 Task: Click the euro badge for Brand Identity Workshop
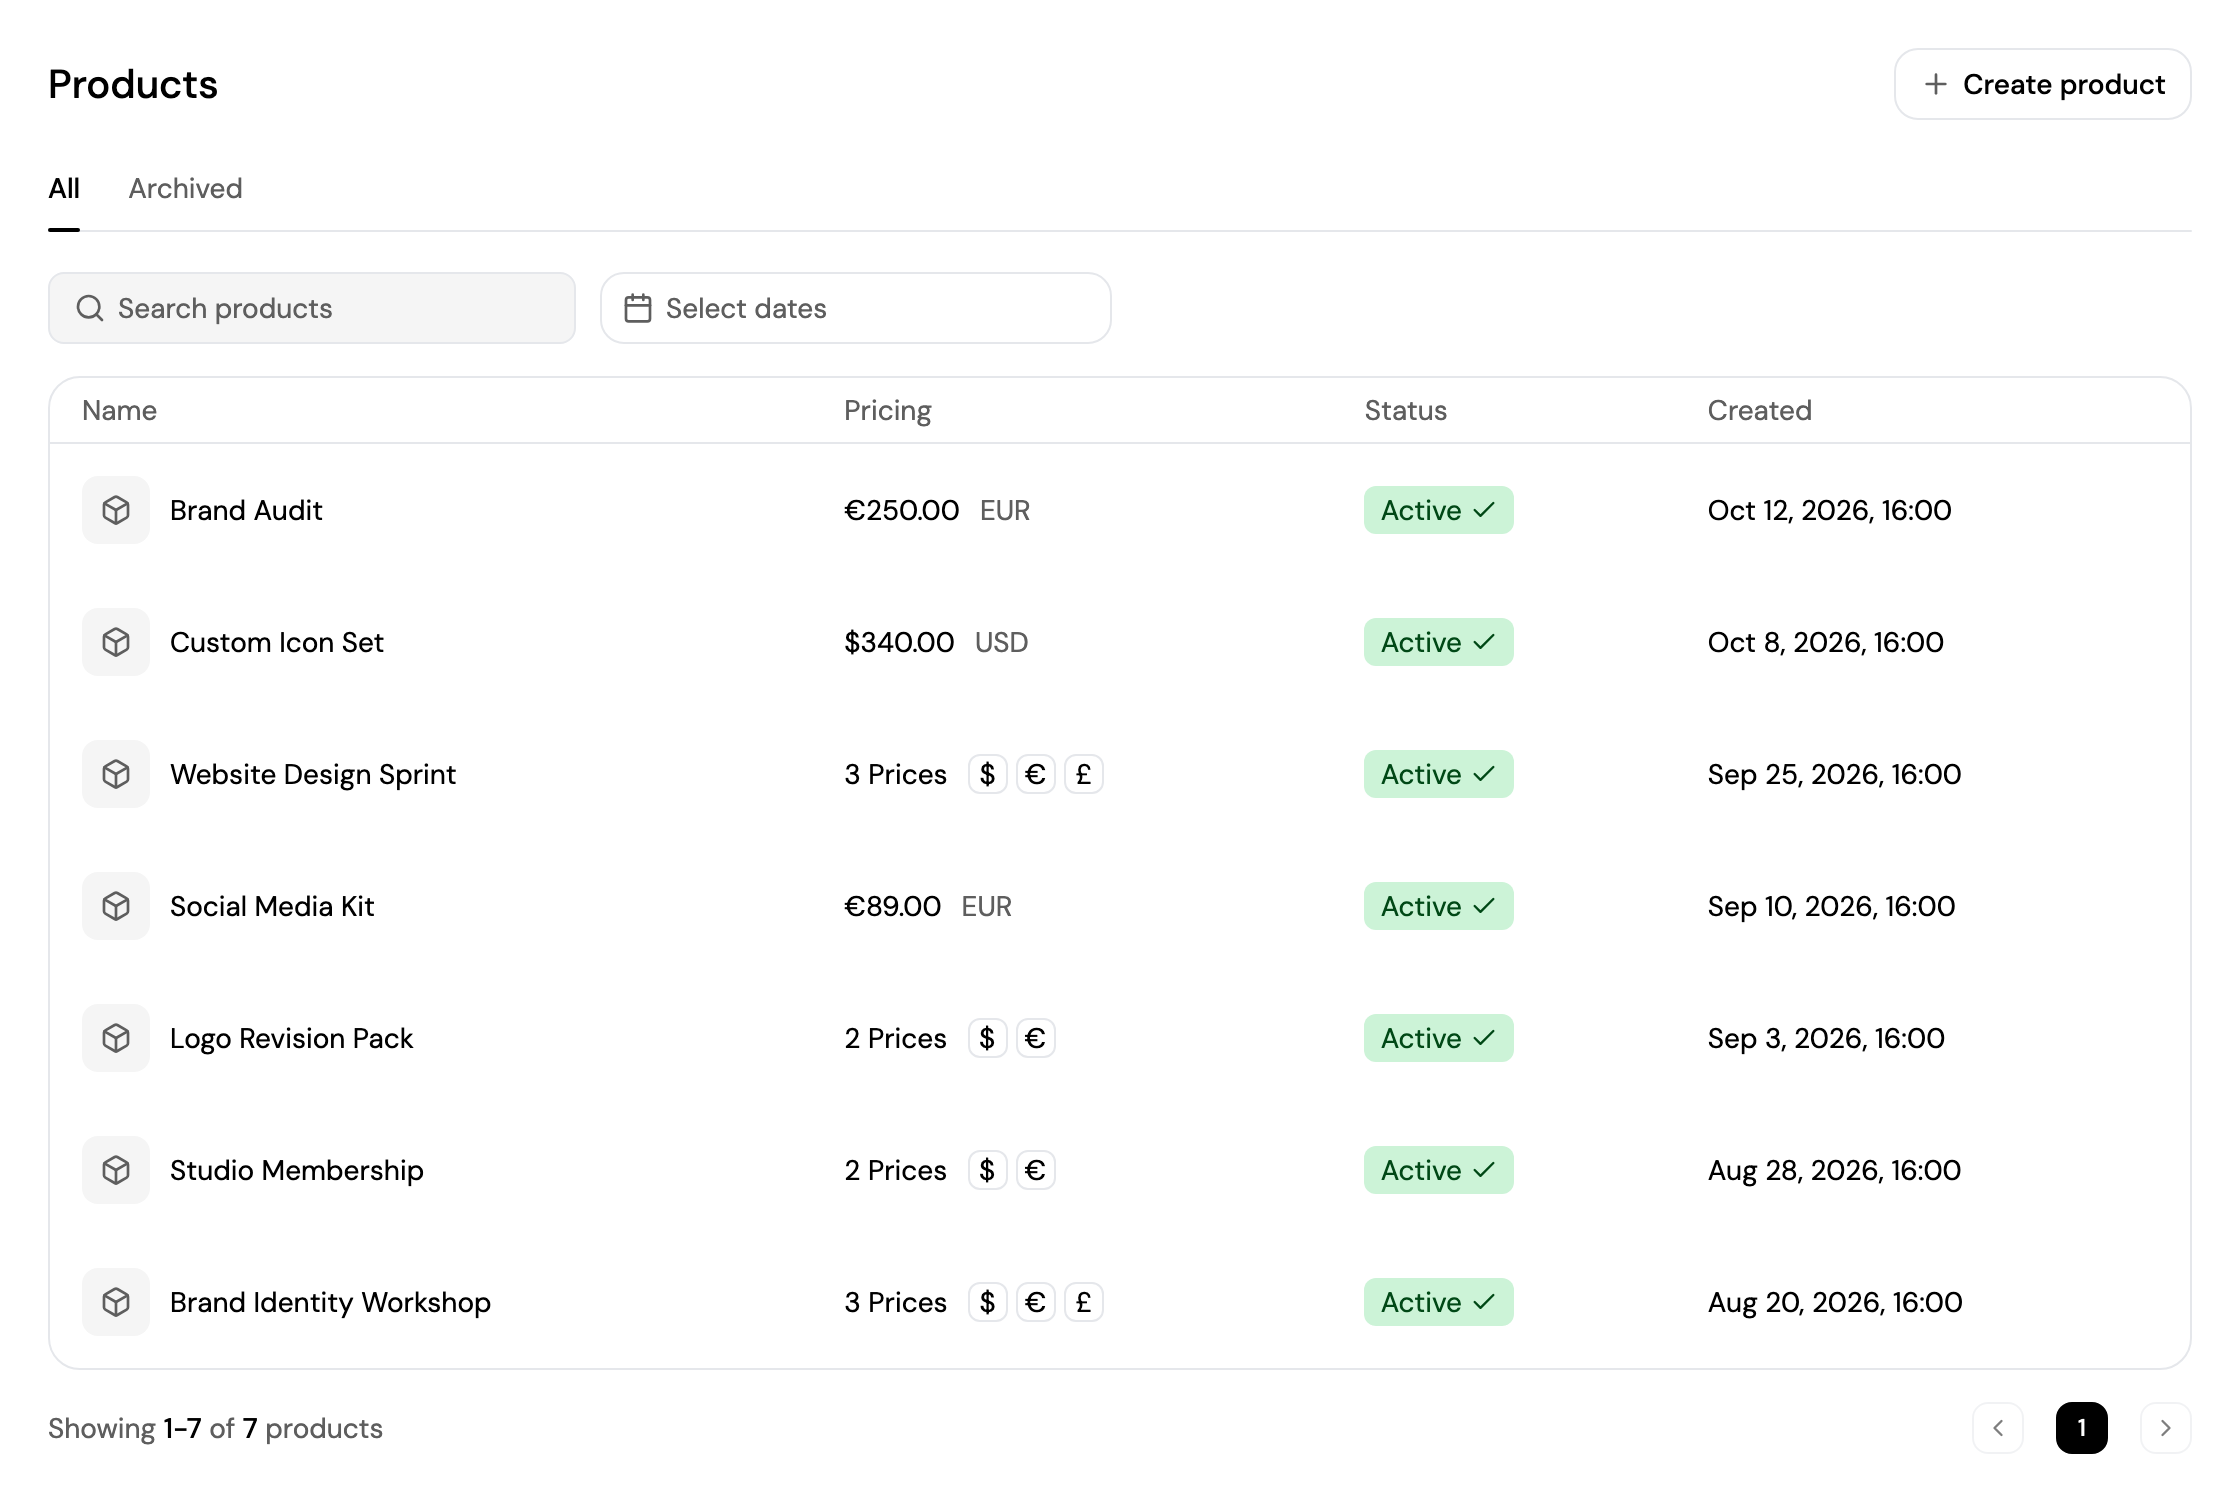point(1035,1302)
